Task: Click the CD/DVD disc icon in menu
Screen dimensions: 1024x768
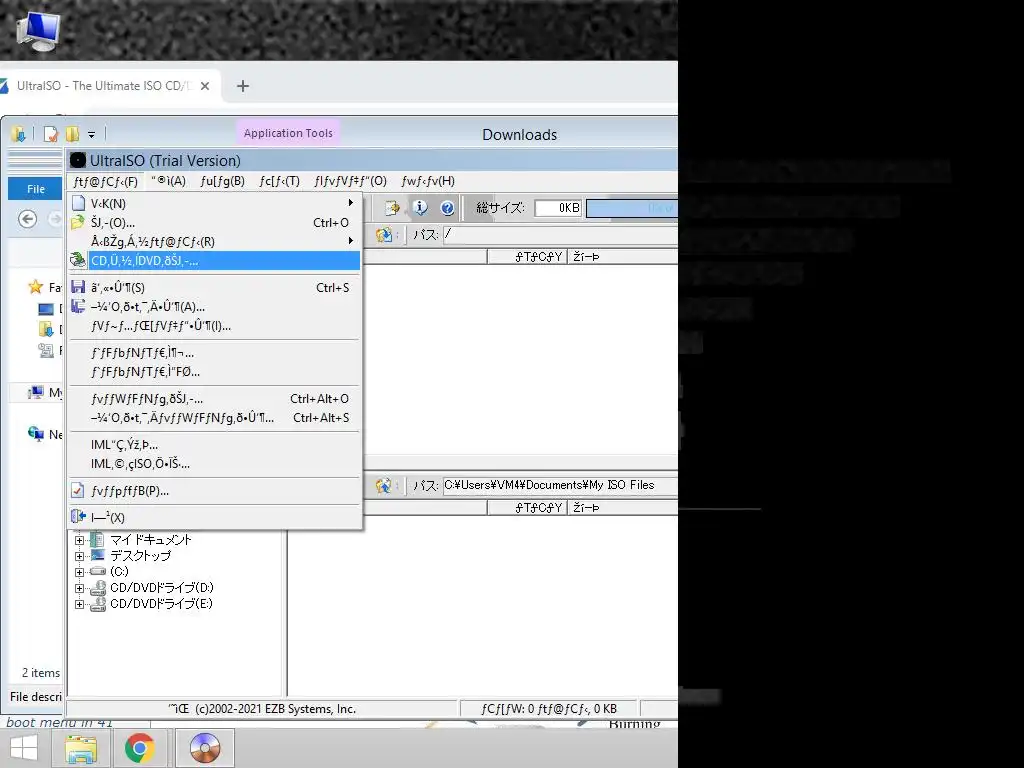Action: point(78,260)
